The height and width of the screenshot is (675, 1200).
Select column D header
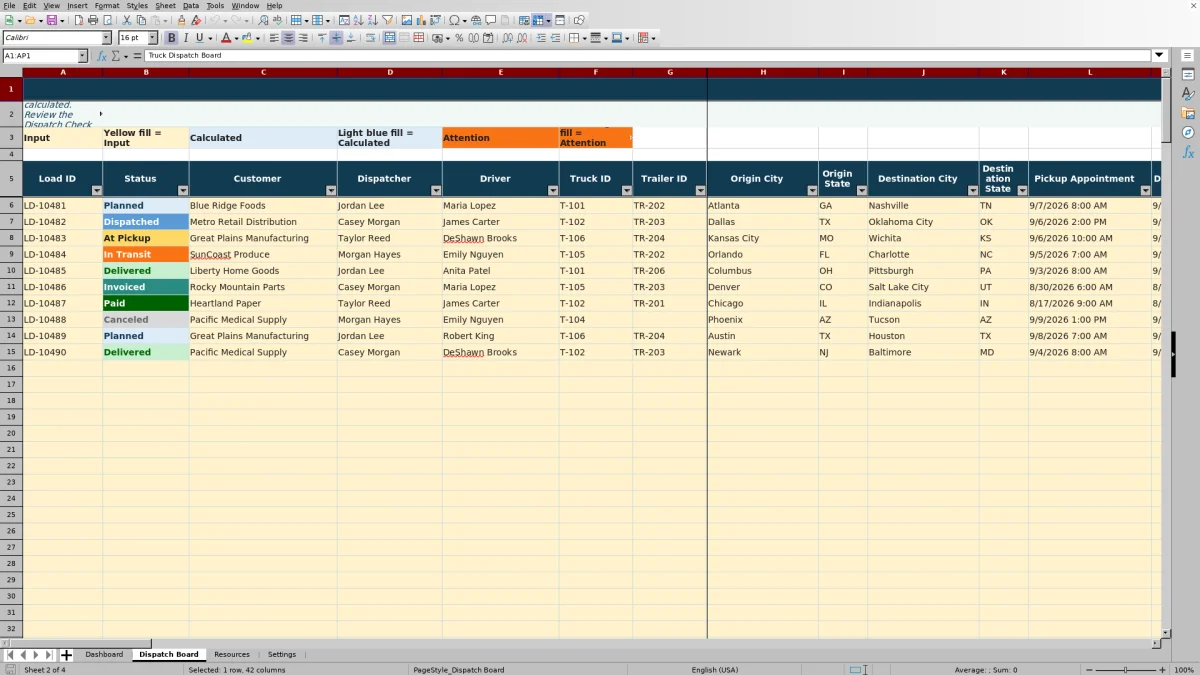click(x=390, y=73)
